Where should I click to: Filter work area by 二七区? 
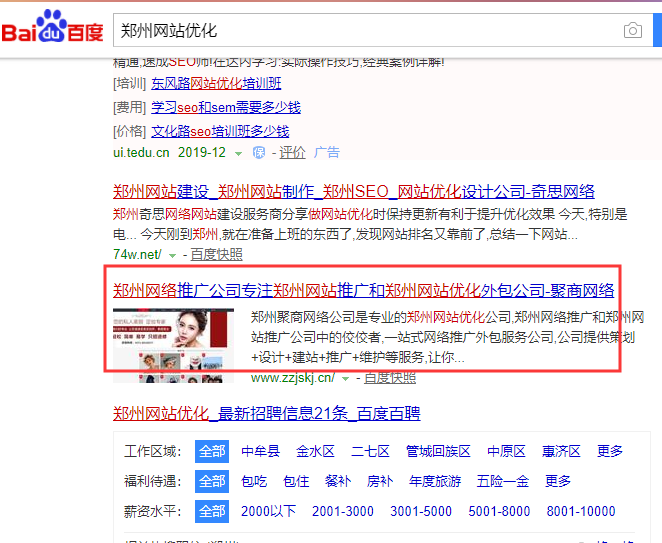[370, 451]
